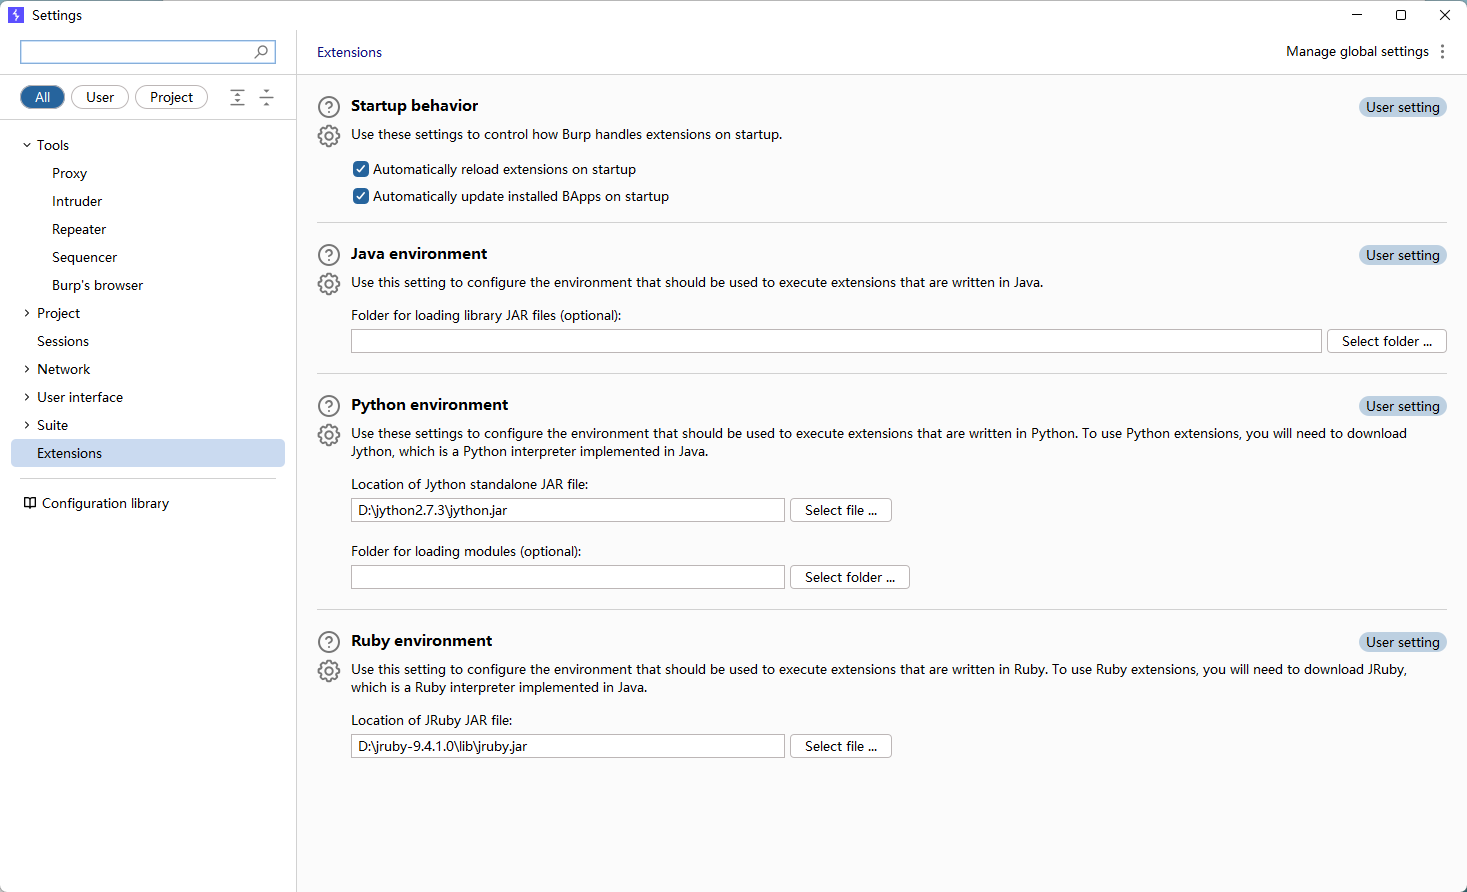Click the expand all settings icon

237,97
